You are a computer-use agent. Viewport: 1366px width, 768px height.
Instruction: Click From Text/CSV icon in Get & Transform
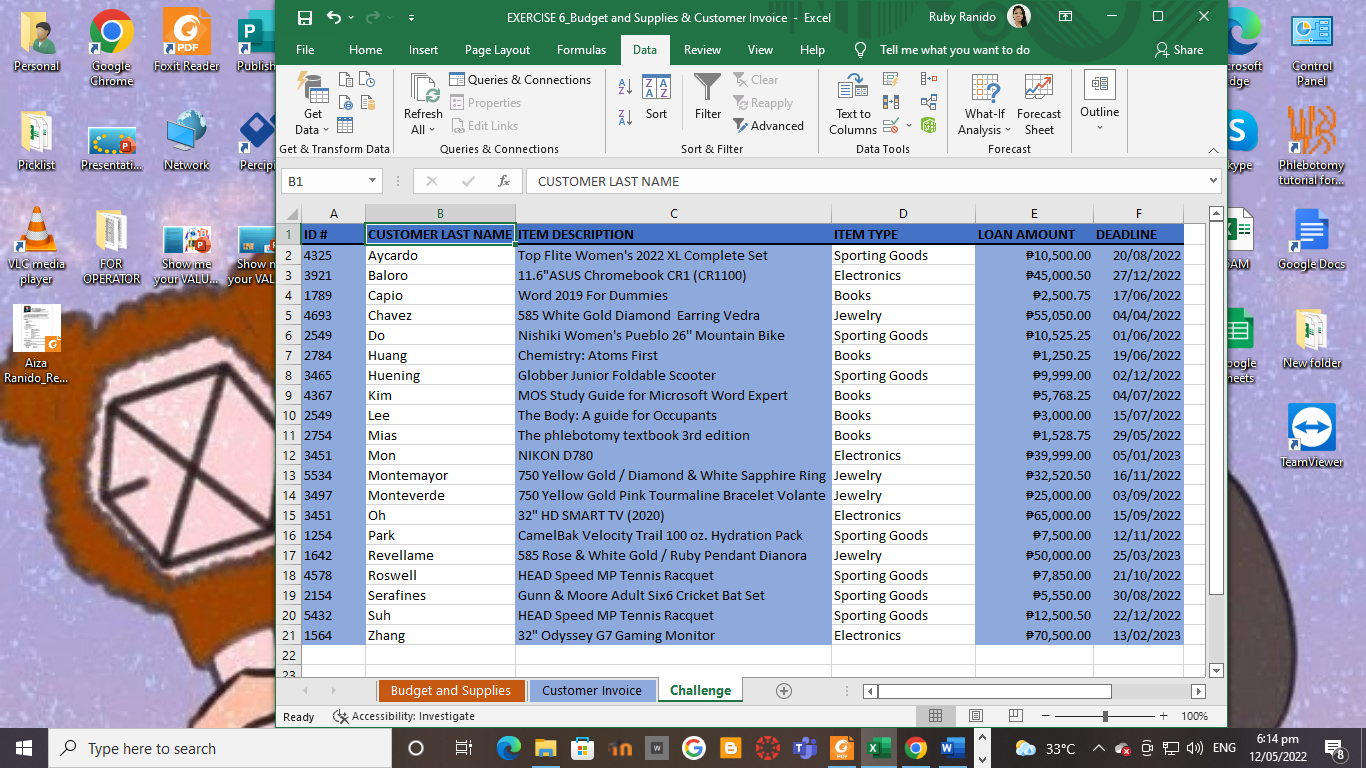pos(346,80)
